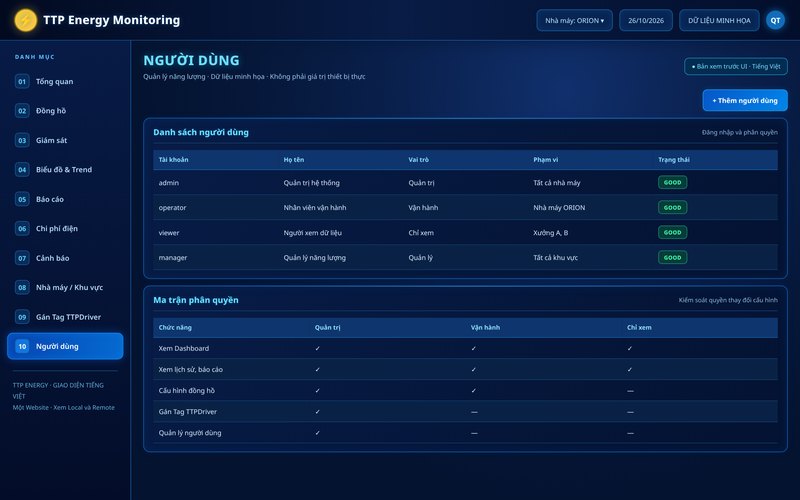Click Thêm người dùng button

[745, 101]
